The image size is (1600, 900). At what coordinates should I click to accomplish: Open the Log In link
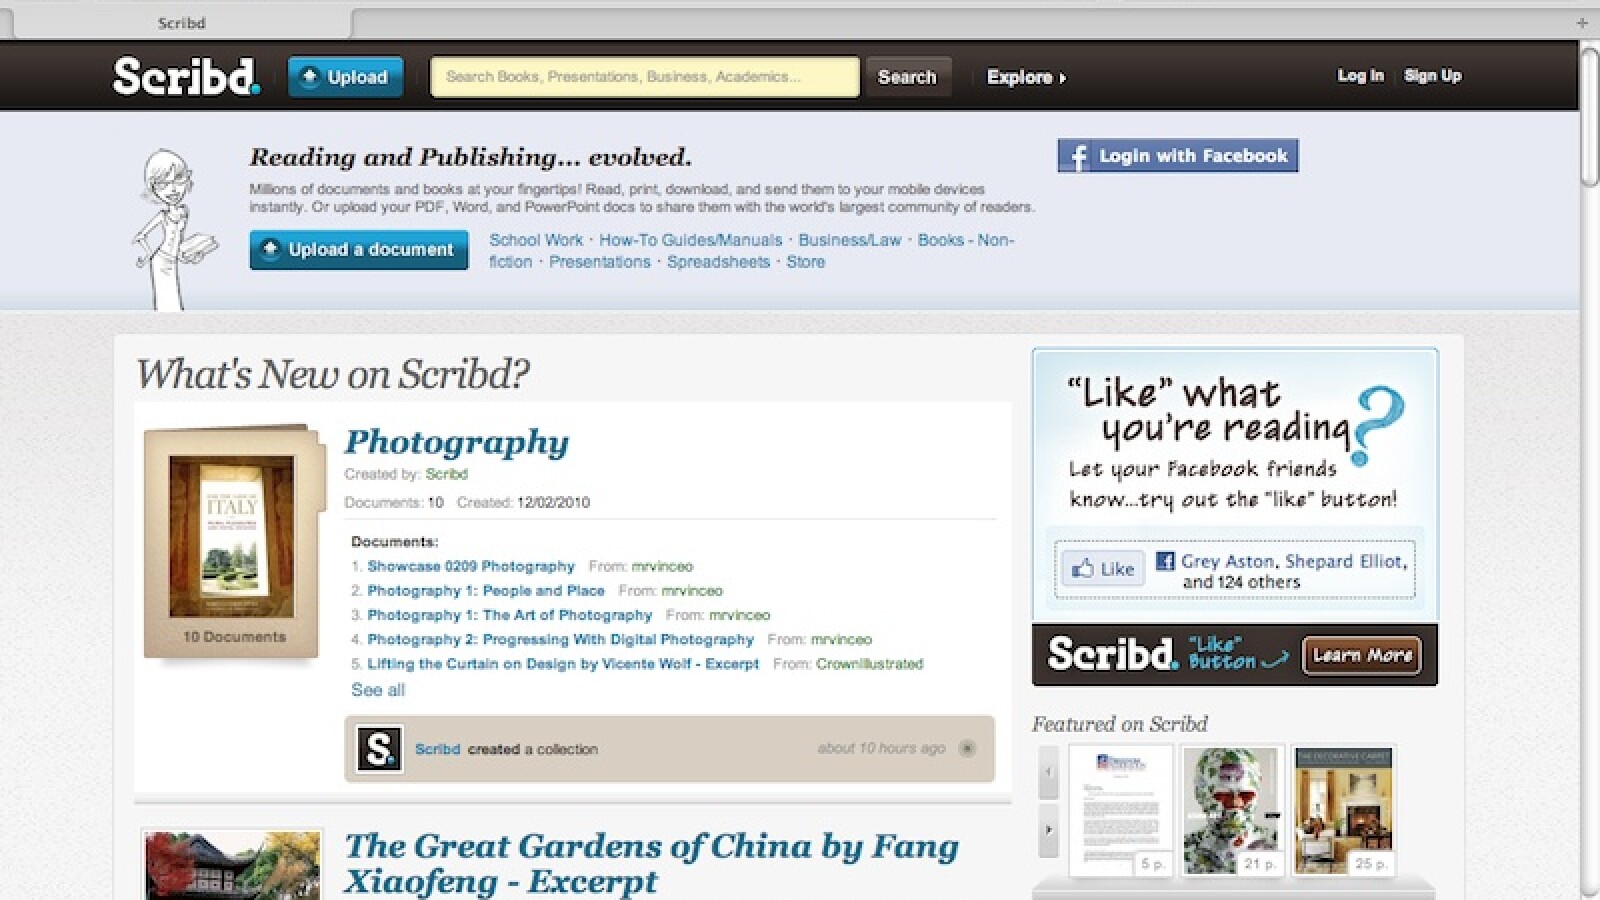point(1360,76)
